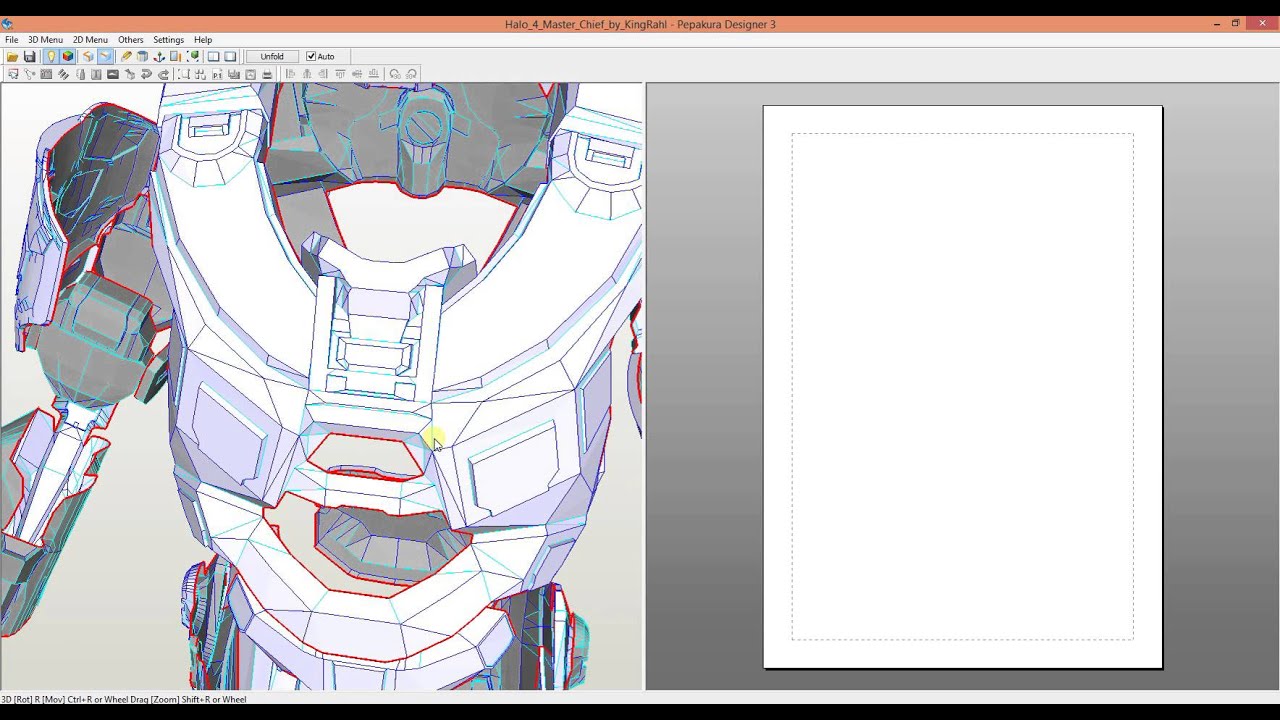Click the P.1 page number icon

click(217, 74)
